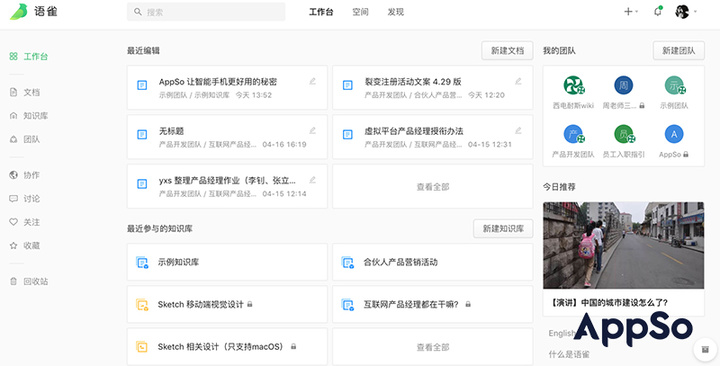Open the 员工入职指引 team avatar

pyautogui.click(x=624, y=134)
